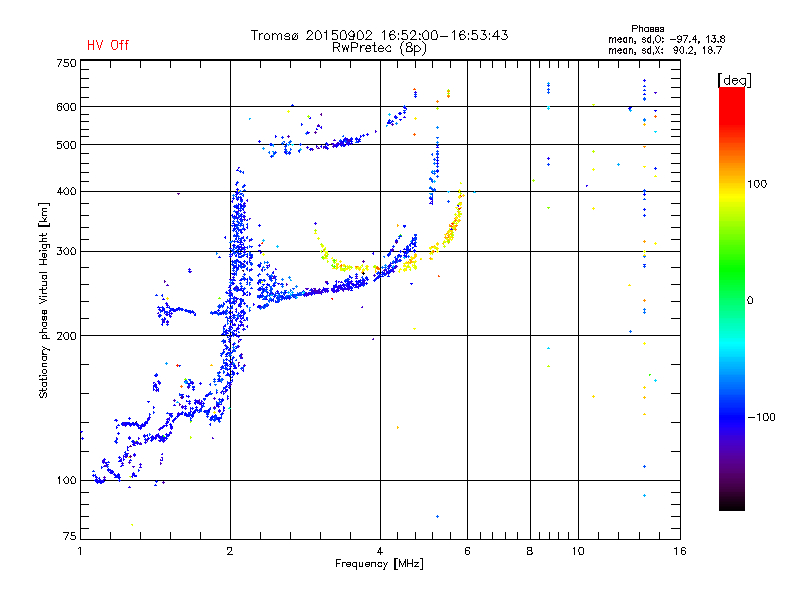This screenshot has width=800, height=600.
Task: Click the red 'HV Off' status label
Action: click(108, 45)
